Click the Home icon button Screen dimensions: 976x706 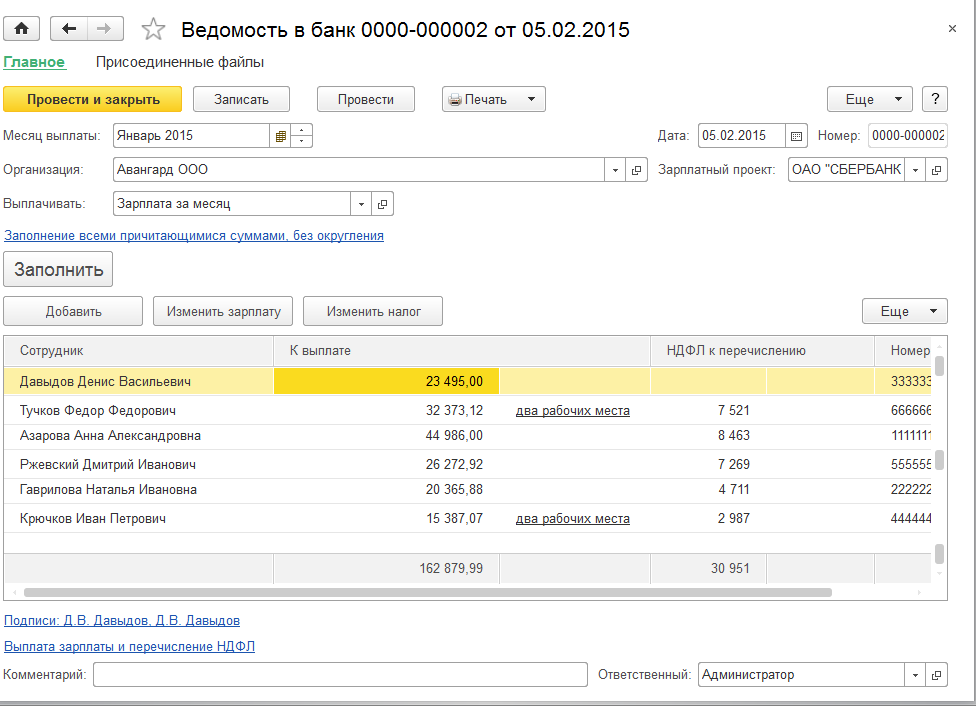click(x=22, y=29)
